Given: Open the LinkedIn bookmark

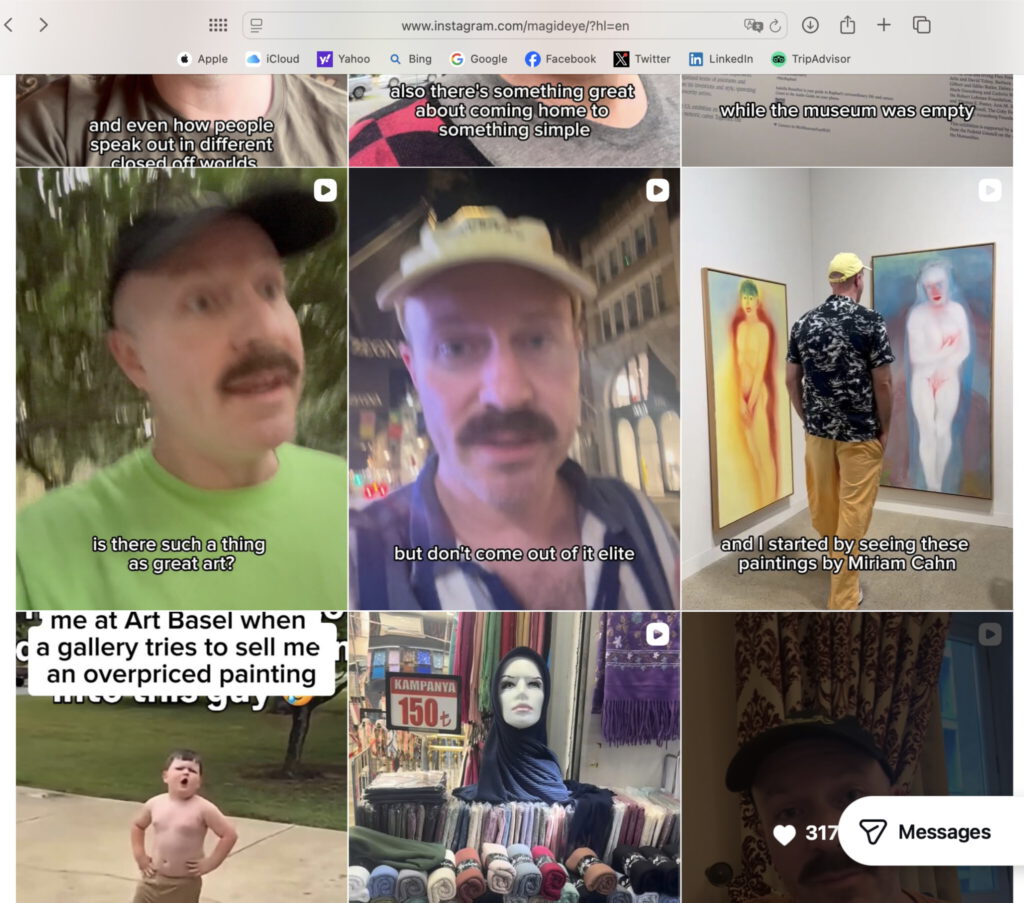Looking at the screenshot, I should (721, 59).
